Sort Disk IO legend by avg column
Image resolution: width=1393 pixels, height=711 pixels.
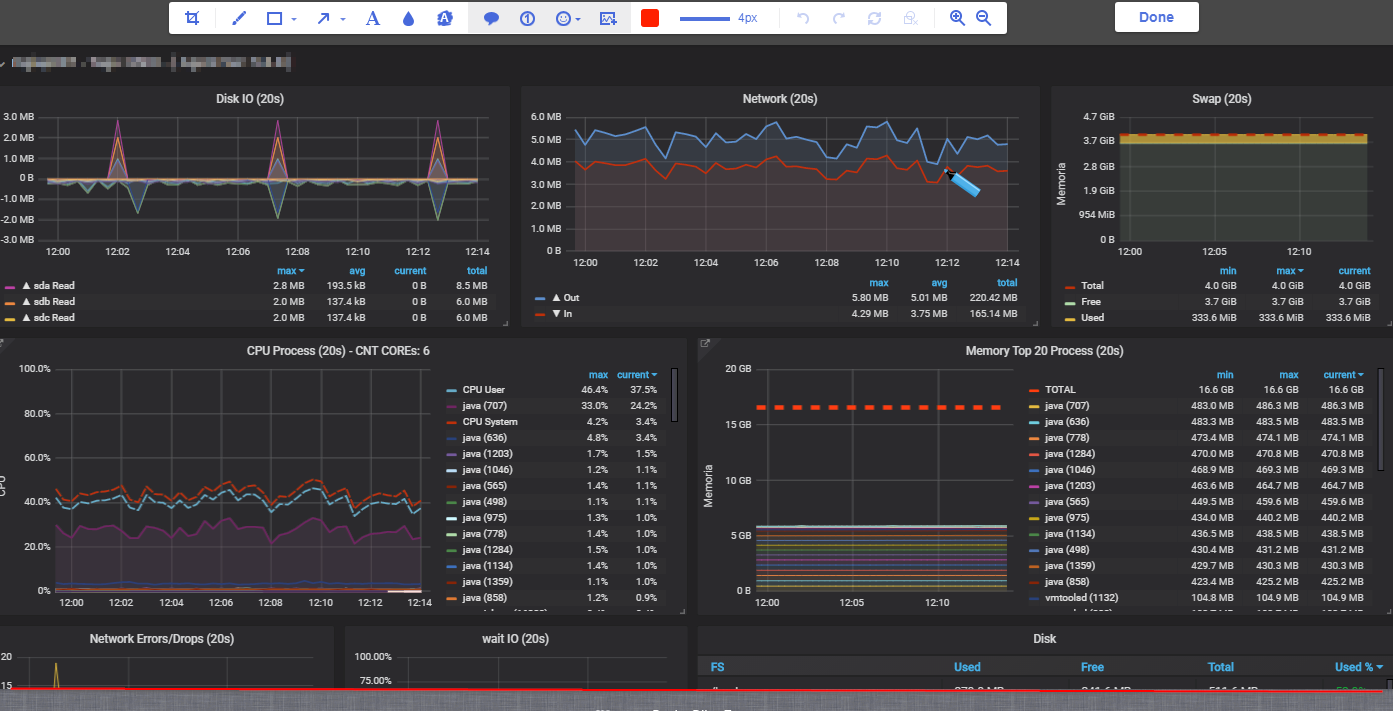(357, 271)
